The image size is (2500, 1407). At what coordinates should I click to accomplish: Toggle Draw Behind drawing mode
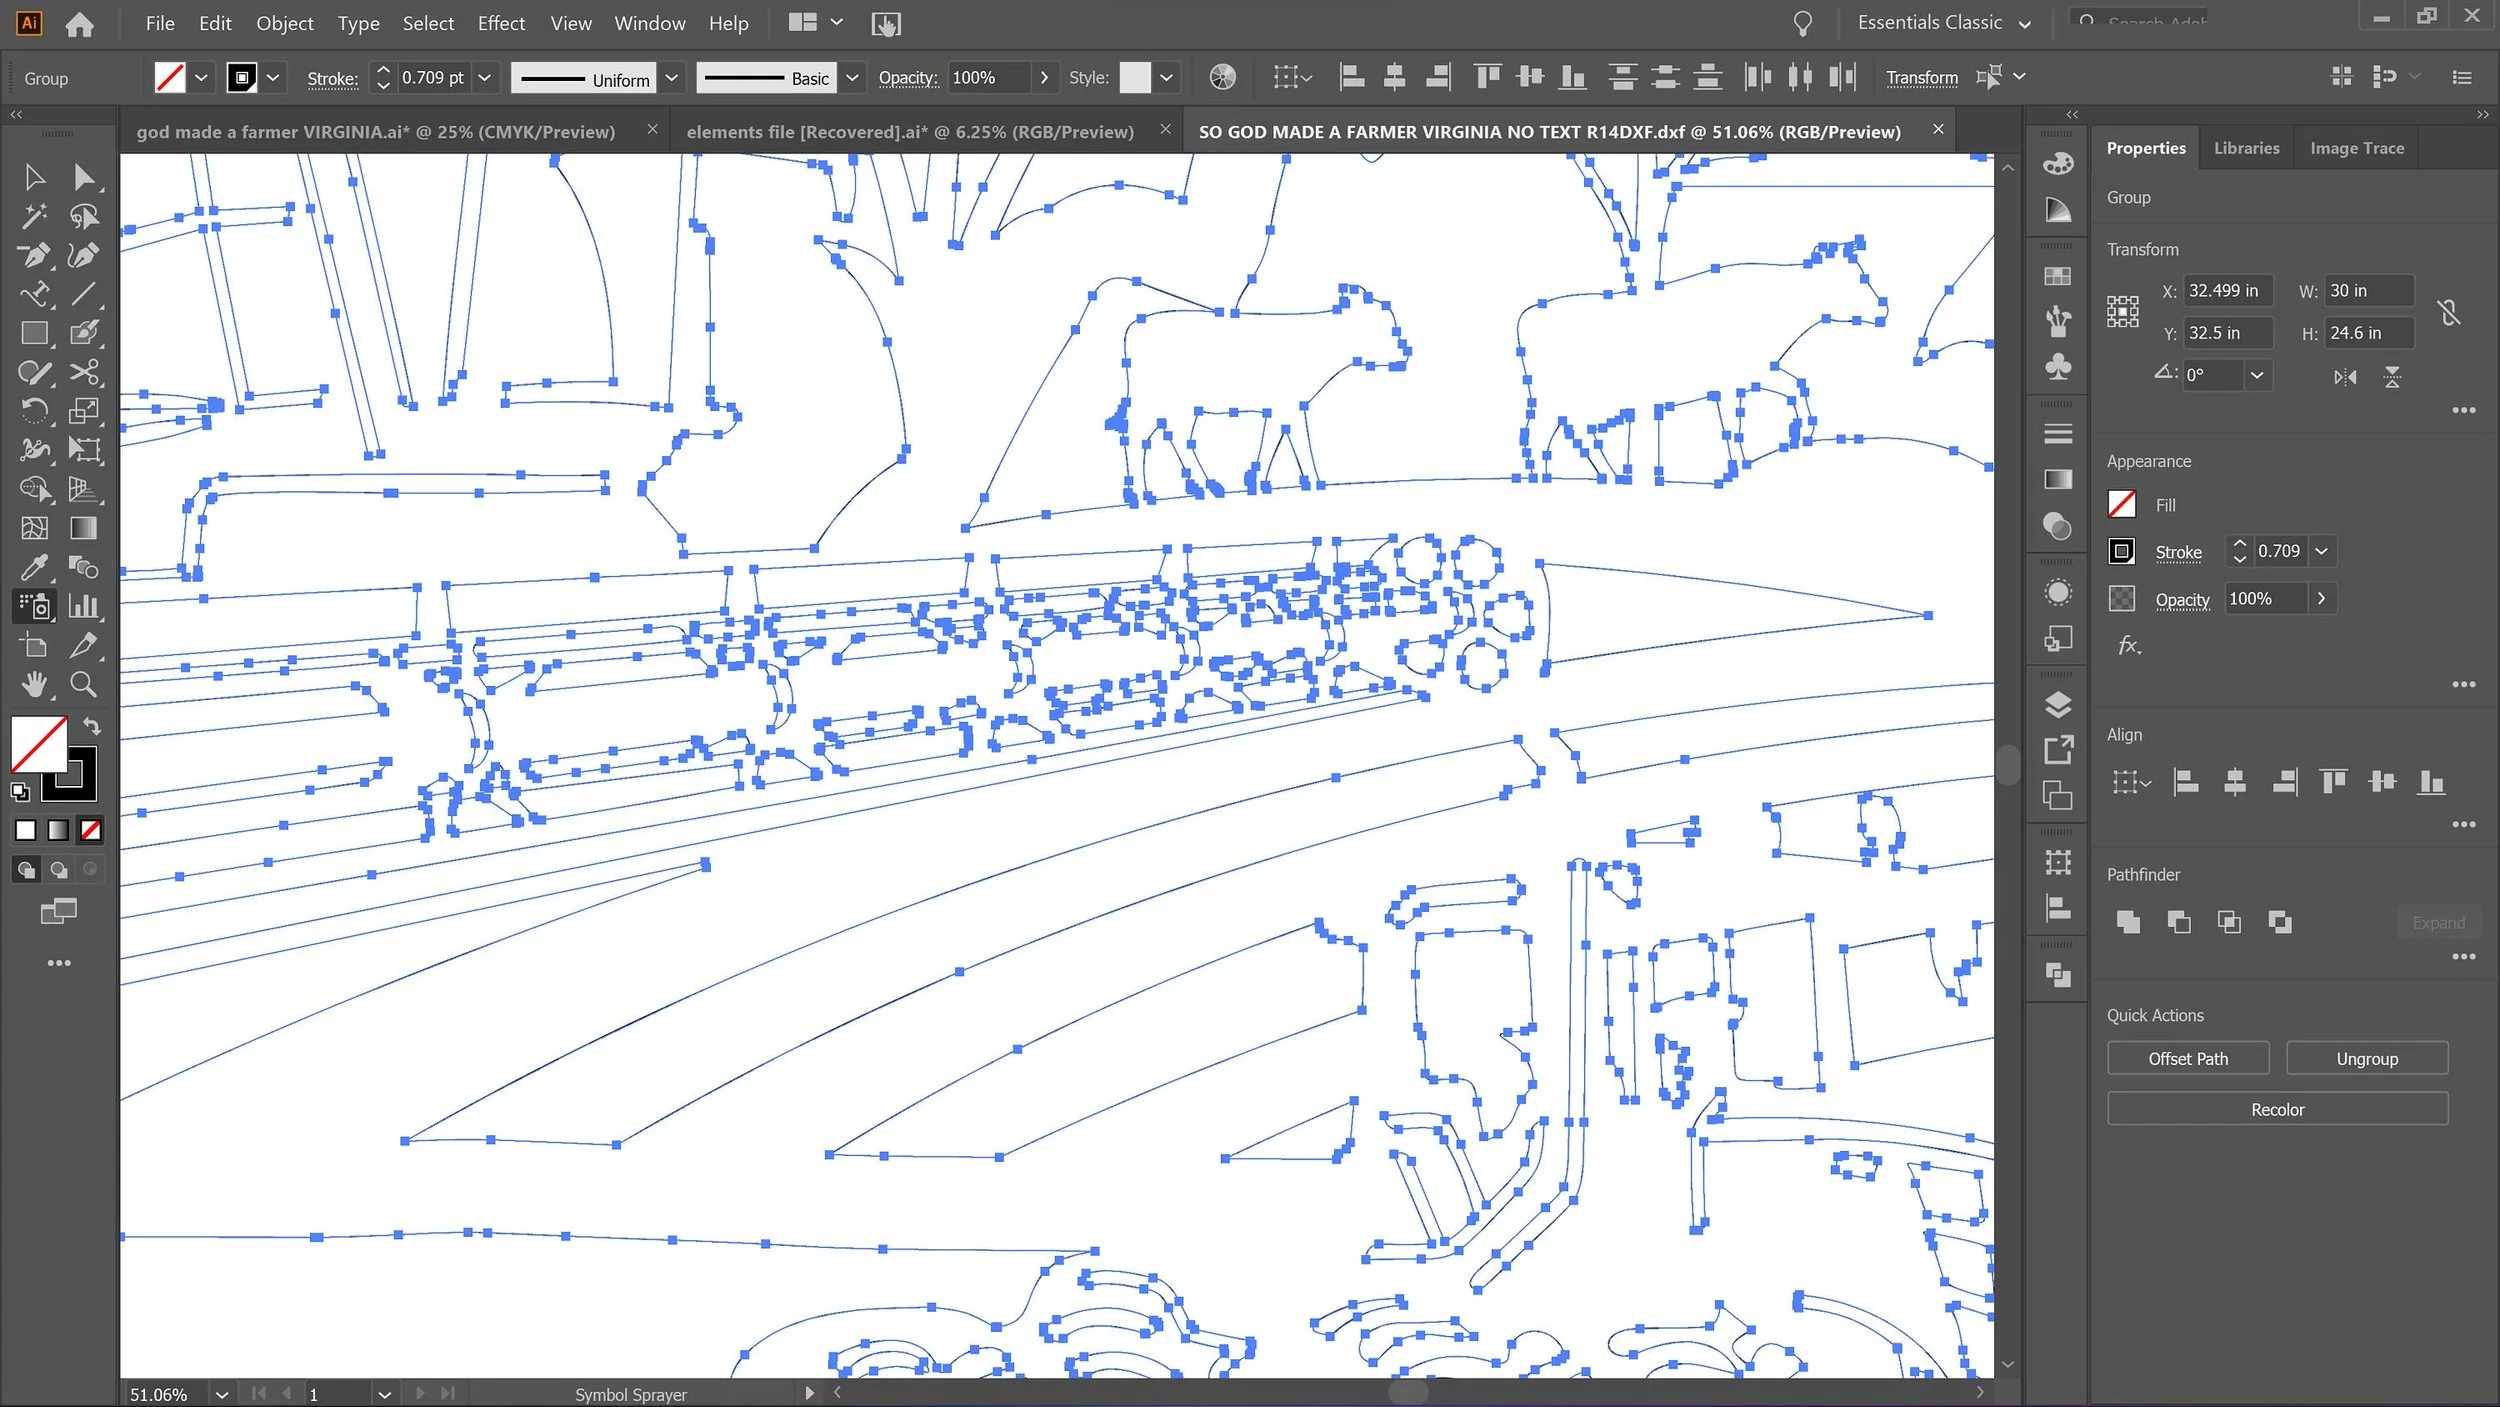59,870
